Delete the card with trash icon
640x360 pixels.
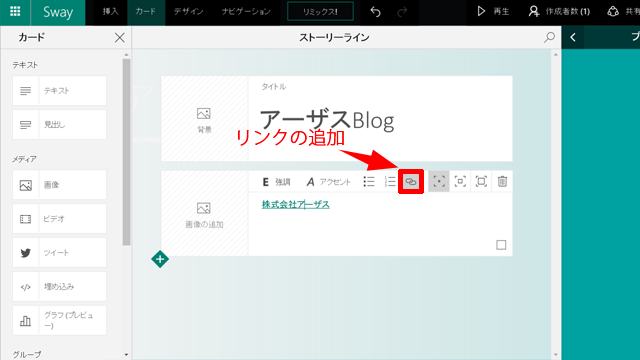pyautogui.click(x=502, y=182)
